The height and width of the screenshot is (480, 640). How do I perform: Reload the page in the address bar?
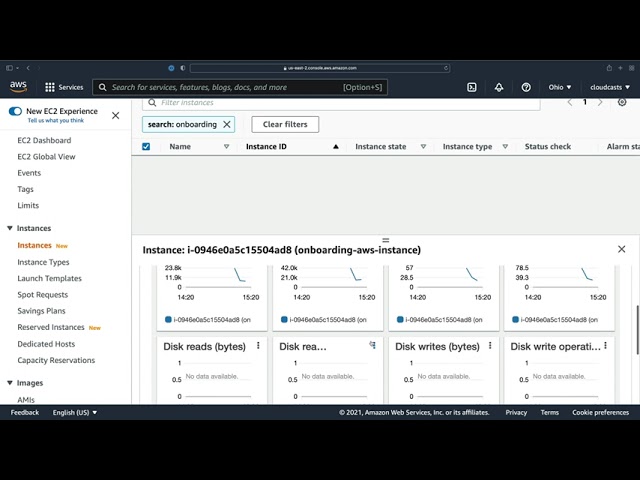tap(446, 68)
